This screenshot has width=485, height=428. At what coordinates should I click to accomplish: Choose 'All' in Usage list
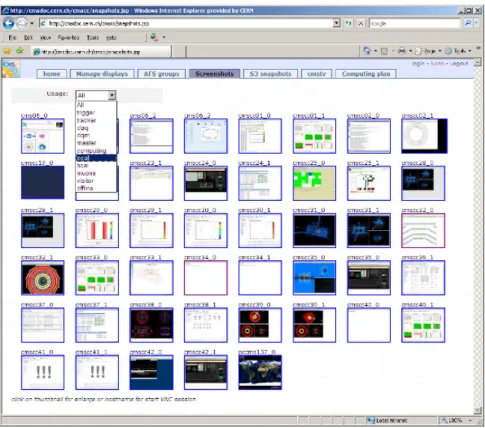pyautogui.click(x=96, y=105)
